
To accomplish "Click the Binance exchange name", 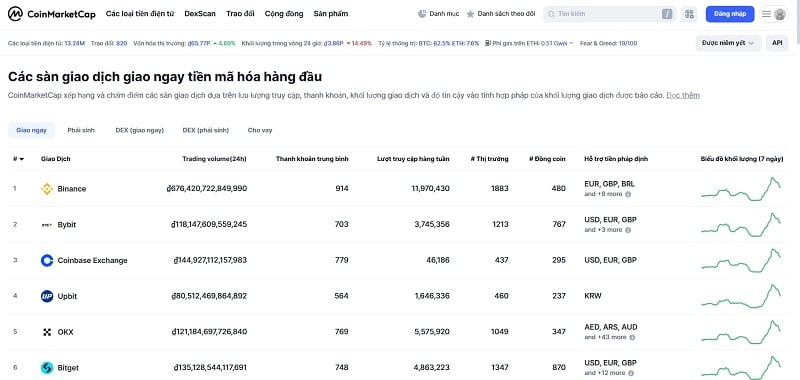I will [72, 189].
